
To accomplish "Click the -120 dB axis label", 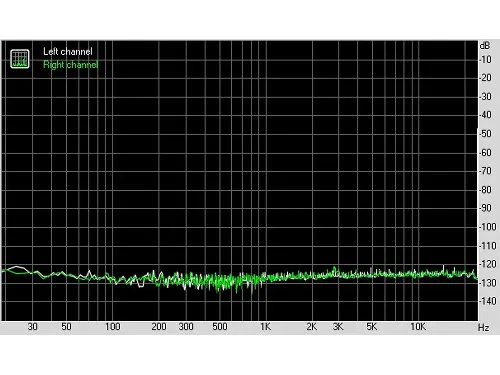I will click(x=488, y=264).
